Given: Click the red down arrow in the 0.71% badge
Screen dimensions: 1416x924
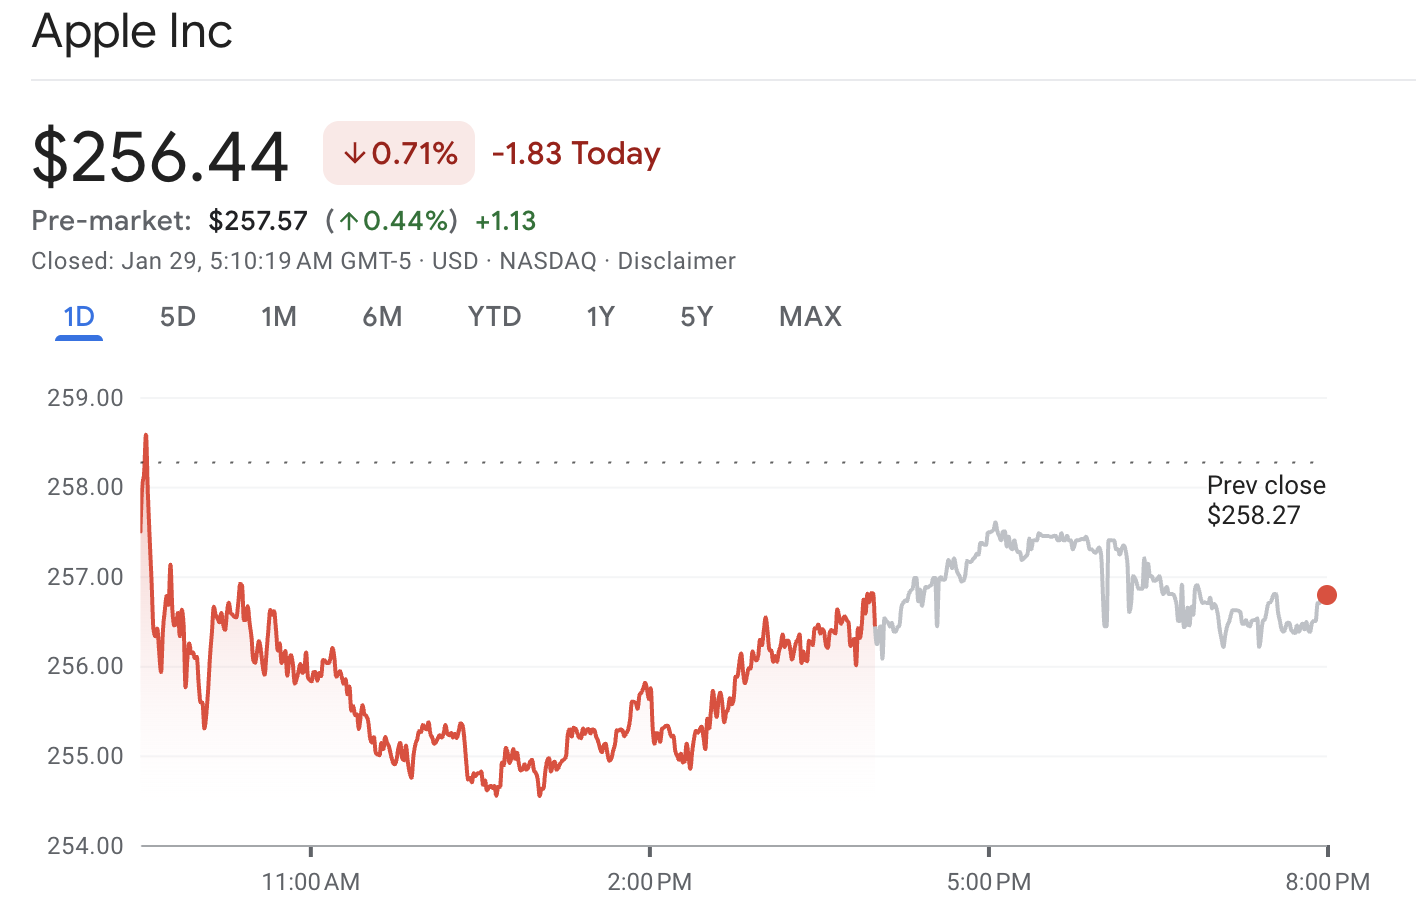Looking at the screenshot, I should [x=355, y=153].
